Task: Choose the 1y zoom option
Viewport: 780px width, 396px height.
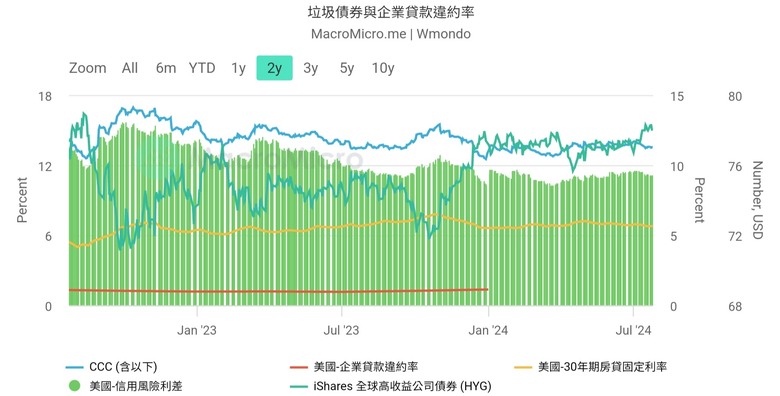Action: pyautogui.click(x=238, y=68)
